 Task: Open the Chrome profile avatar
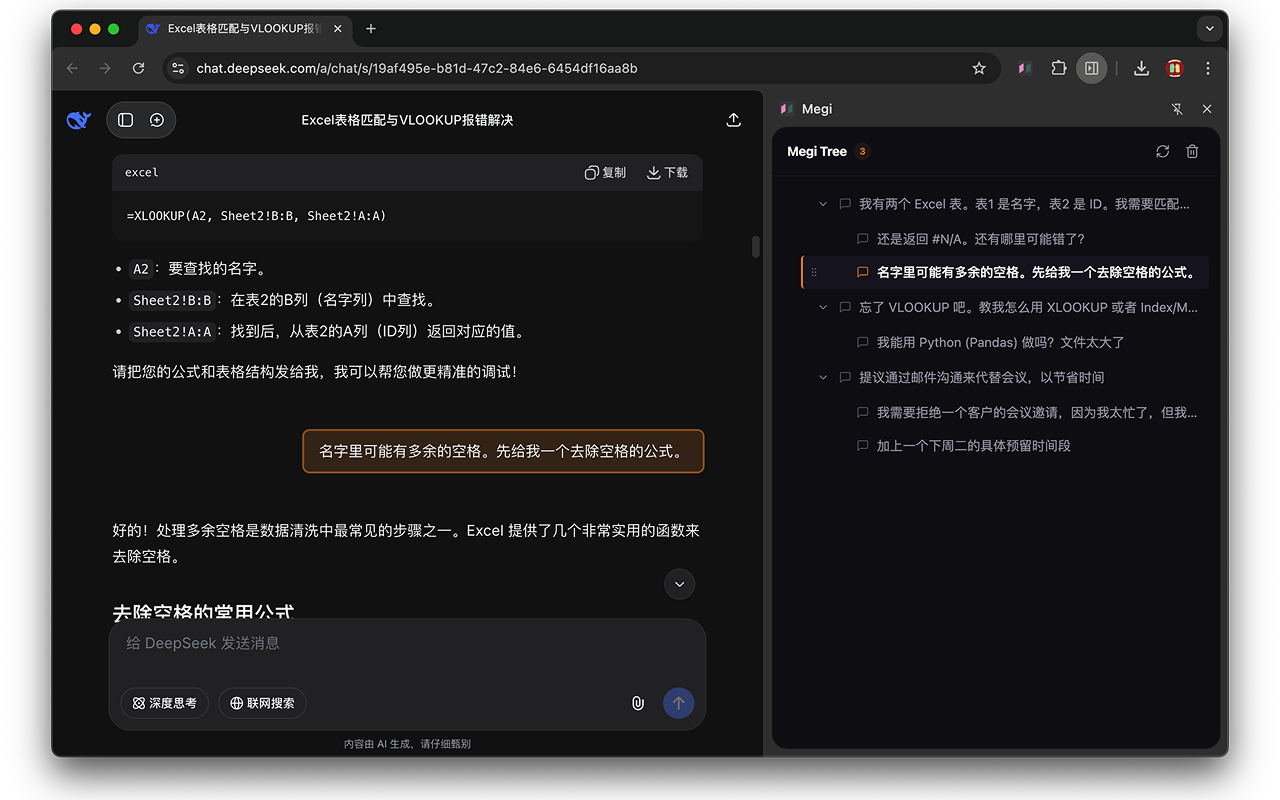pyautogui.click(x=1175, y=68)
